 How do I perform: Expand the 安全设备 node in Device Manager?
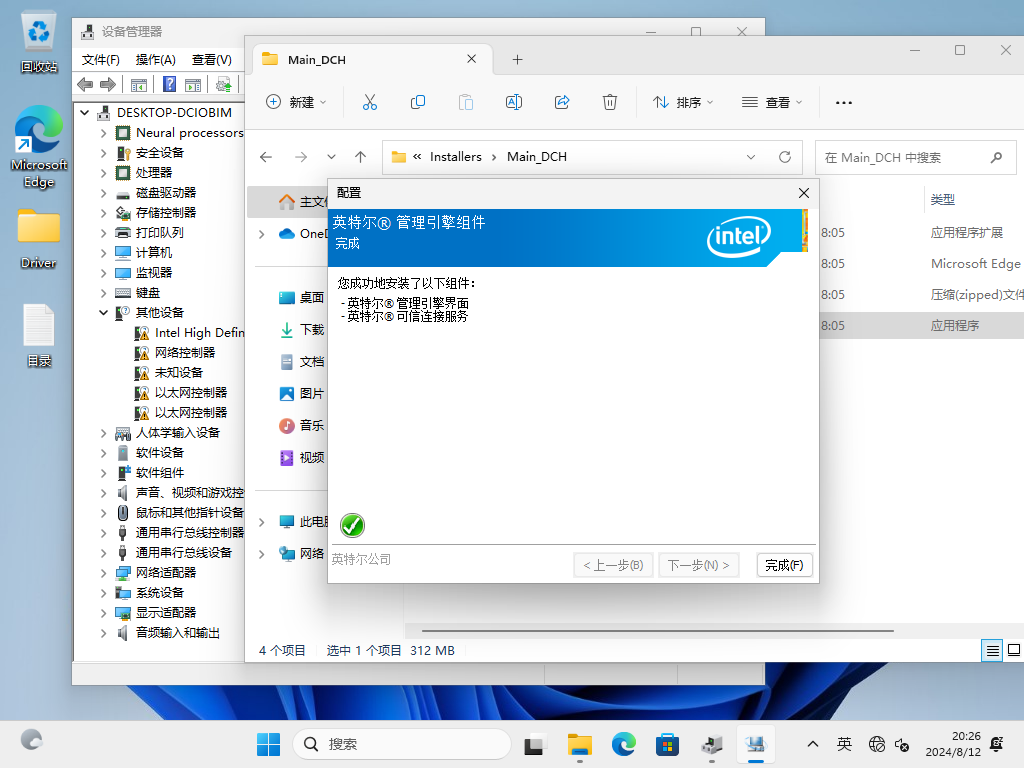(x=104, y=153)
